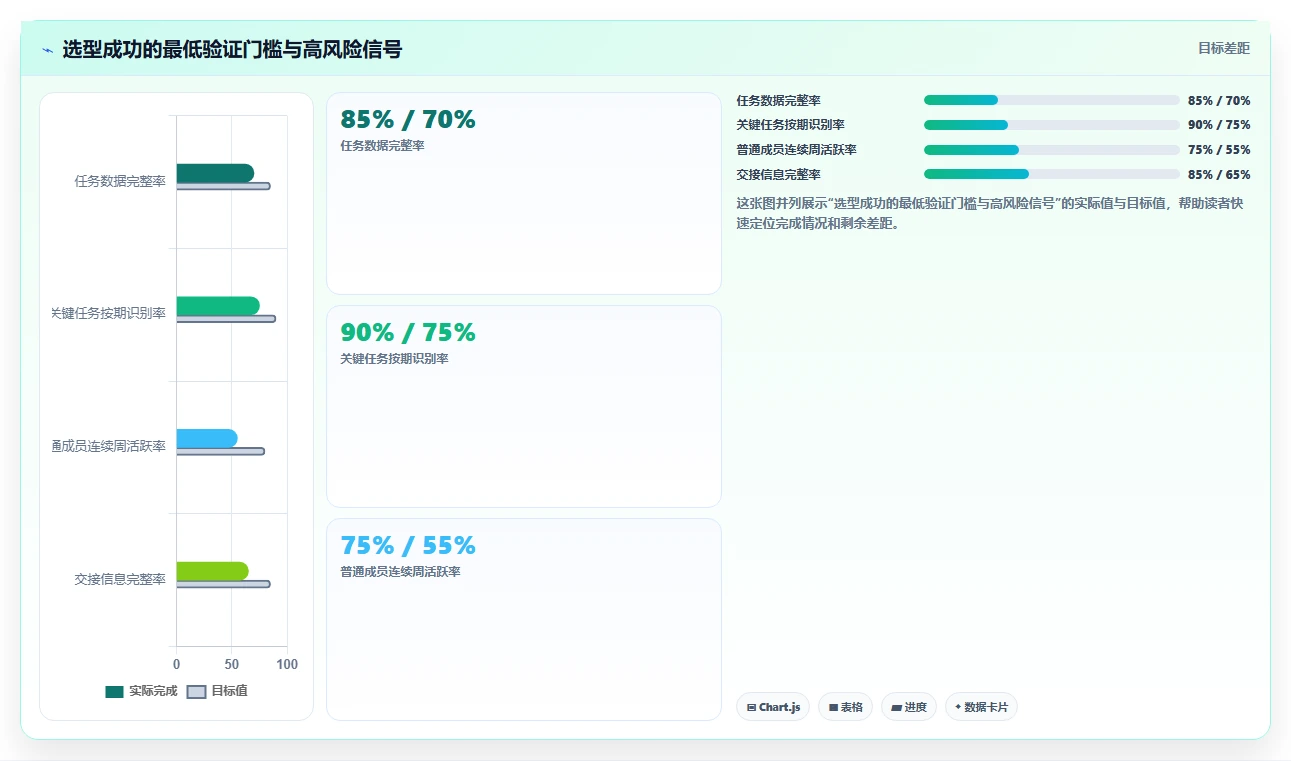
Task: Click the 75% / 55% data card
Action: [x=523, y=619]
